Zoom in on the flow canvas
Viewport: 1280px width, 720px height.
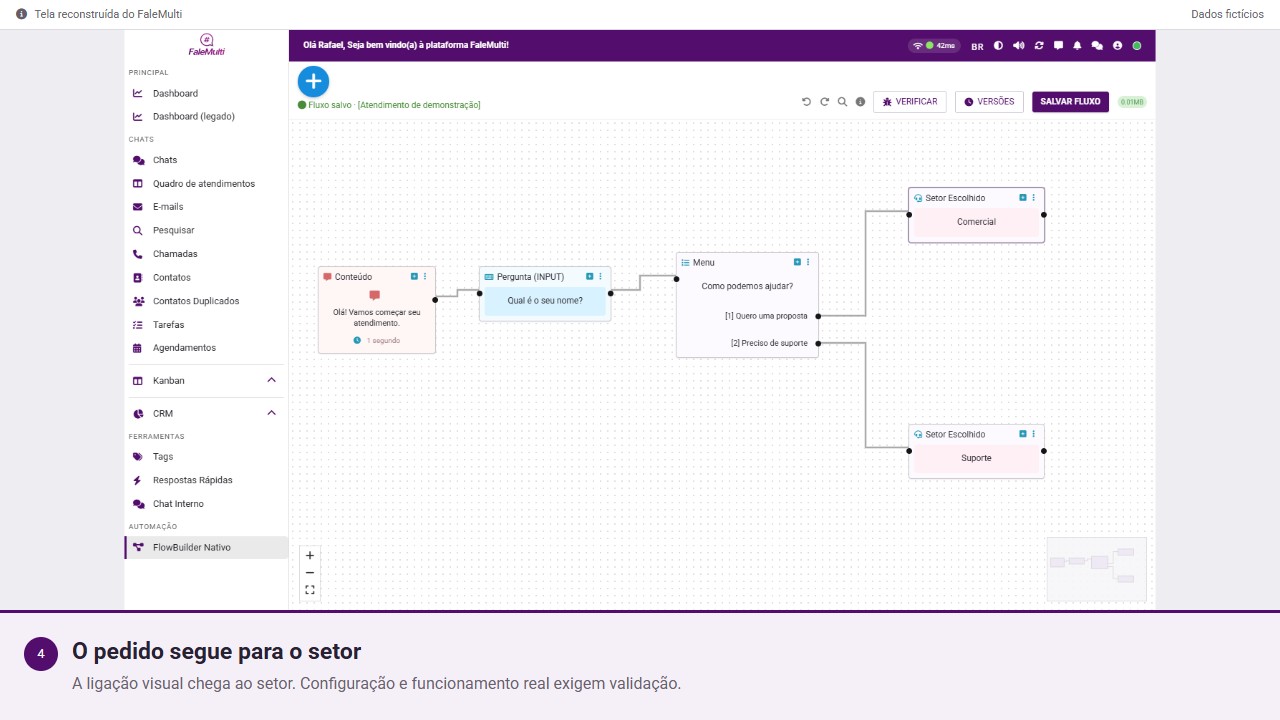point(310,555)
